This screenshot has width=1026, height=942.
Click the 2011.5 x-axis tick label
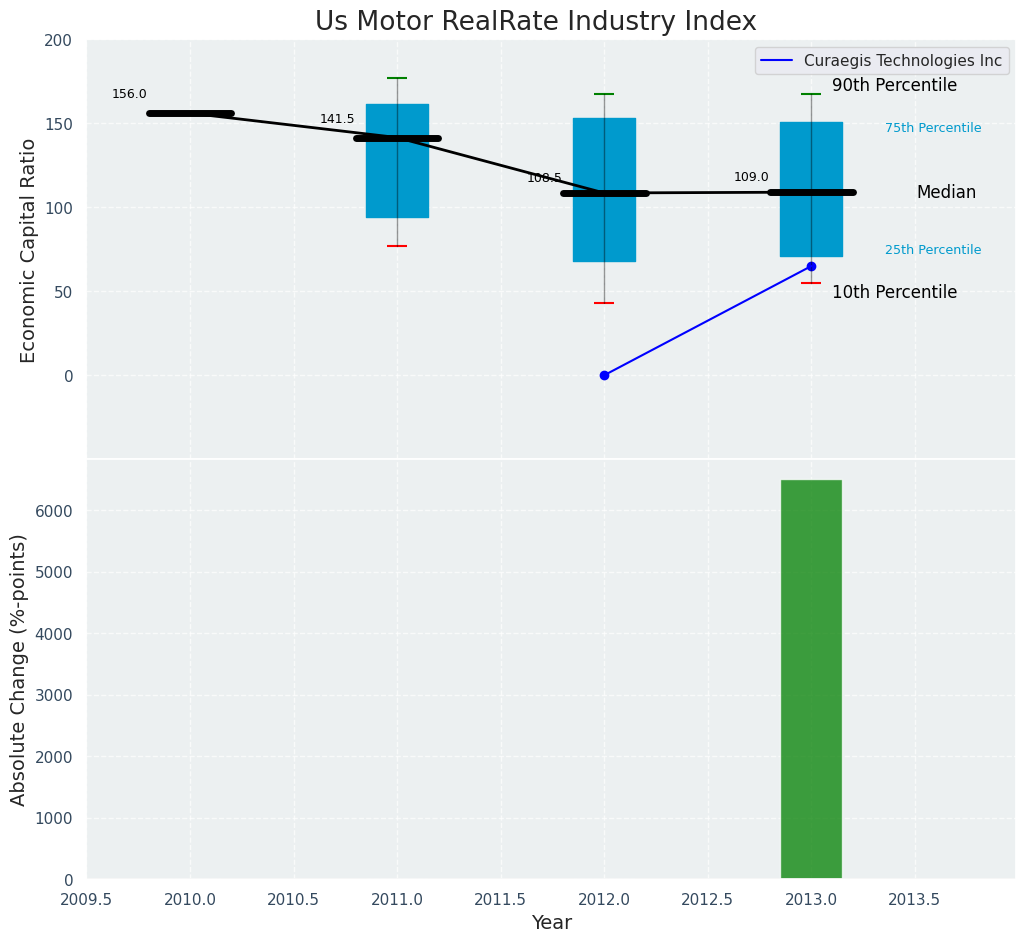[x=501, y=900]
